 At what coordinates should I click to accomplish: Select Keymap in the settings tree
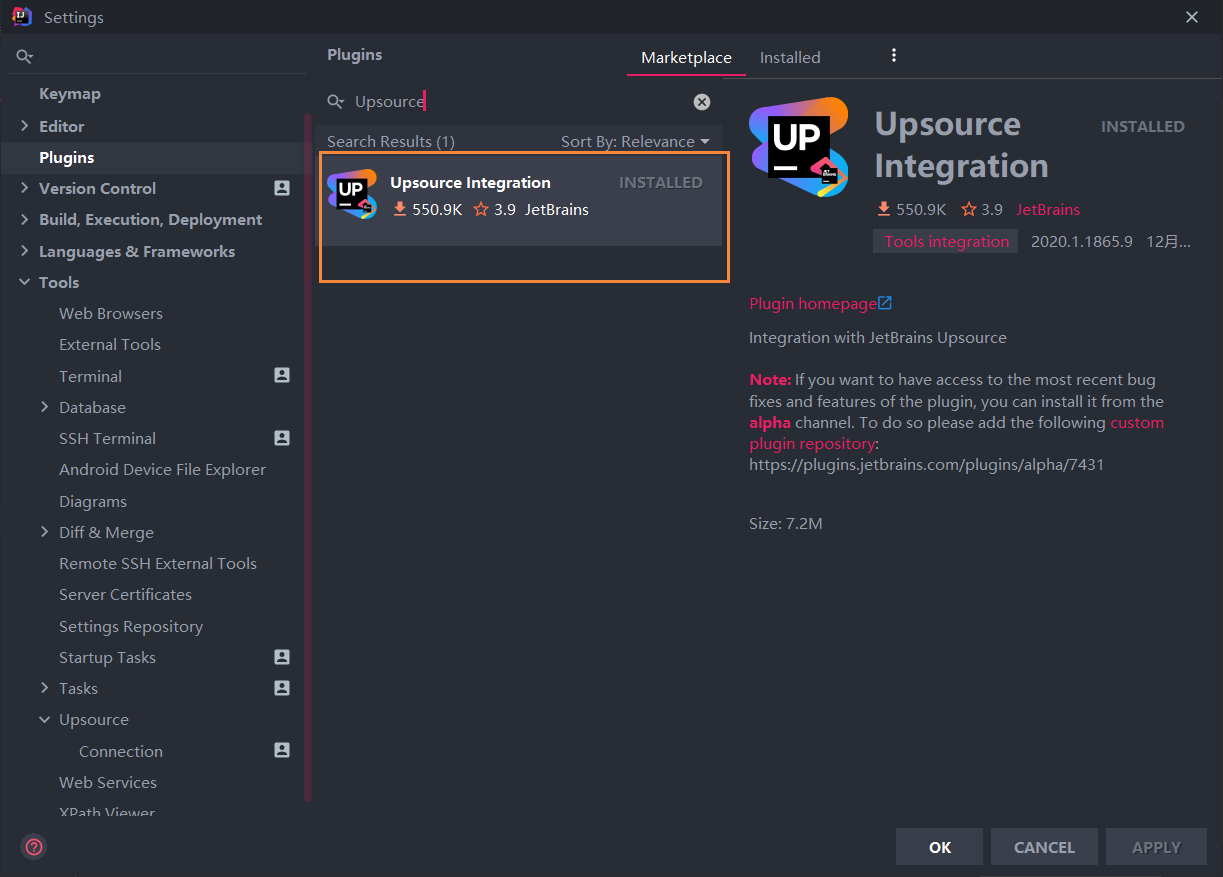coord(70,94)
